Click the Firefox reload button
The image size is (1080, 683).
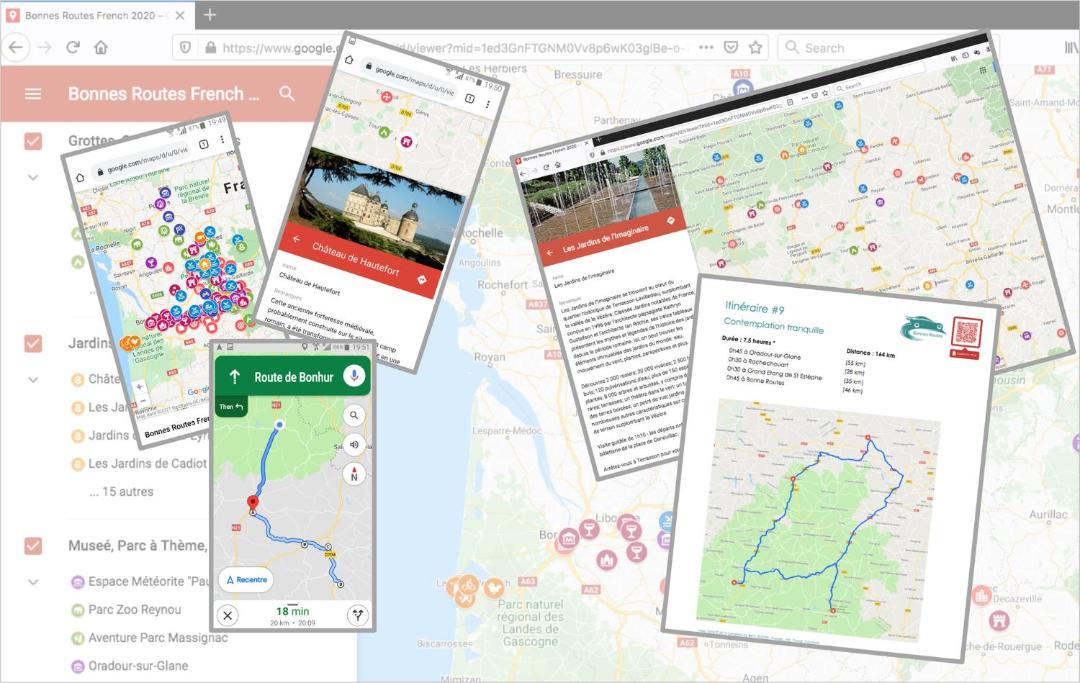73,47
